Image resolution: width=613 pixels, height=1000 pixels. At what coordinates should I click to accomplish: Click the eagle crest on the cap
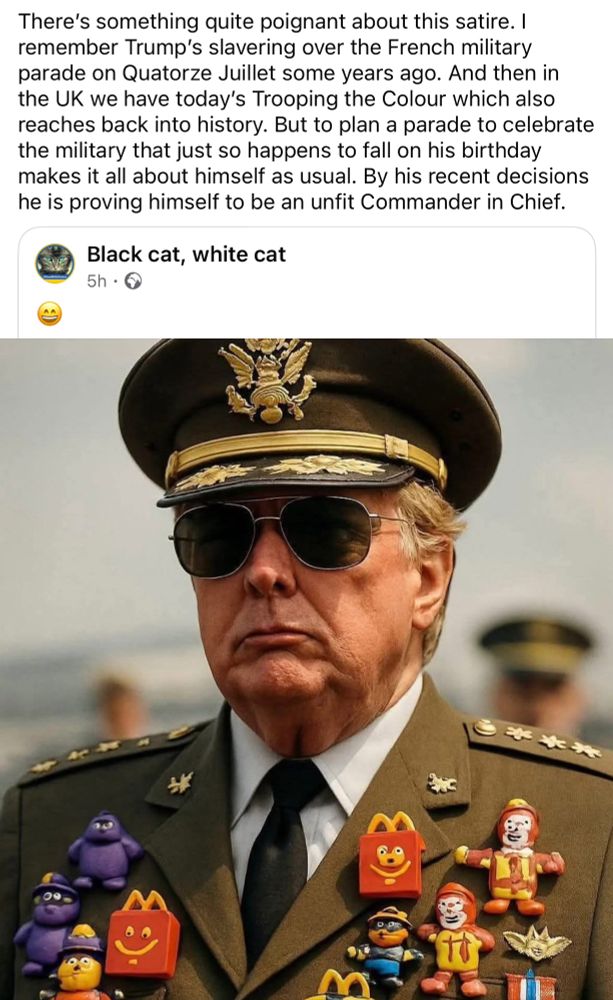click(265, 385)
